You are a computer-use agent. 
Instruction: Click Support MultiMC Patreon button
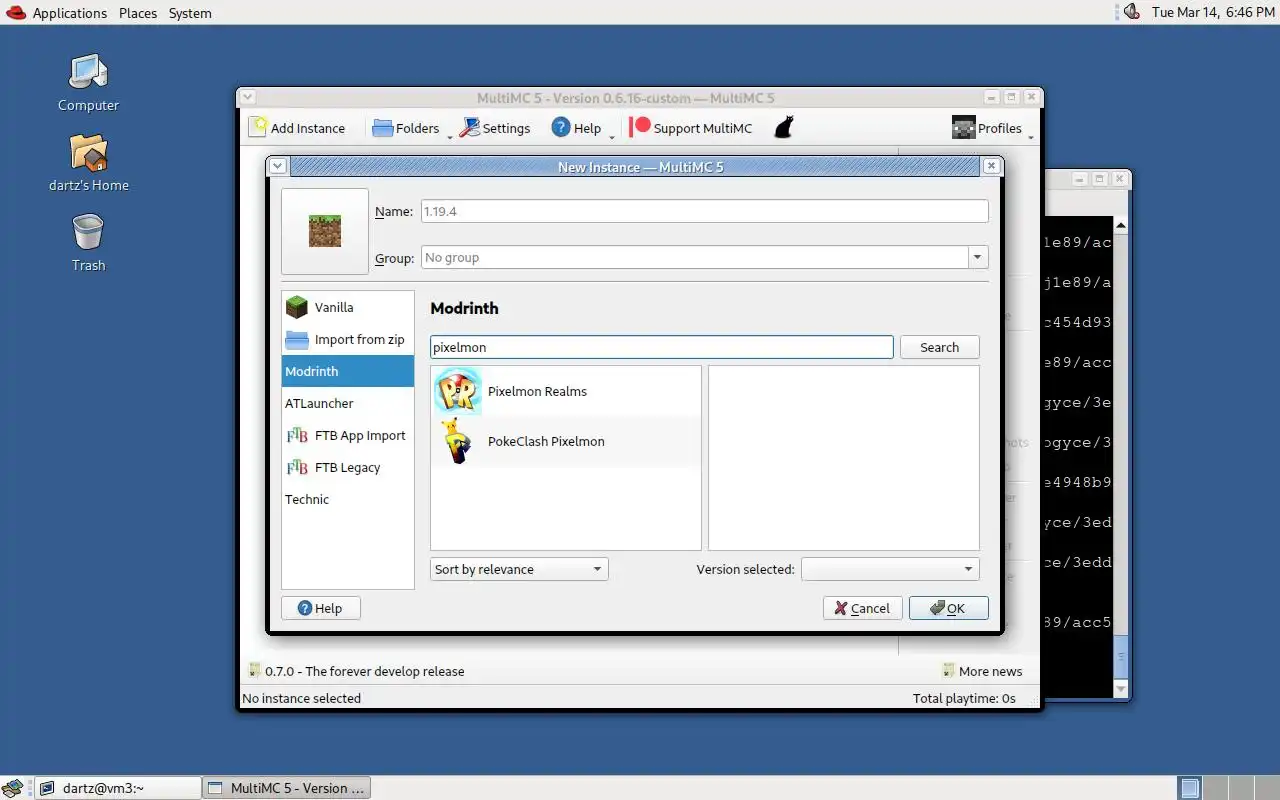tap(690, 128)
